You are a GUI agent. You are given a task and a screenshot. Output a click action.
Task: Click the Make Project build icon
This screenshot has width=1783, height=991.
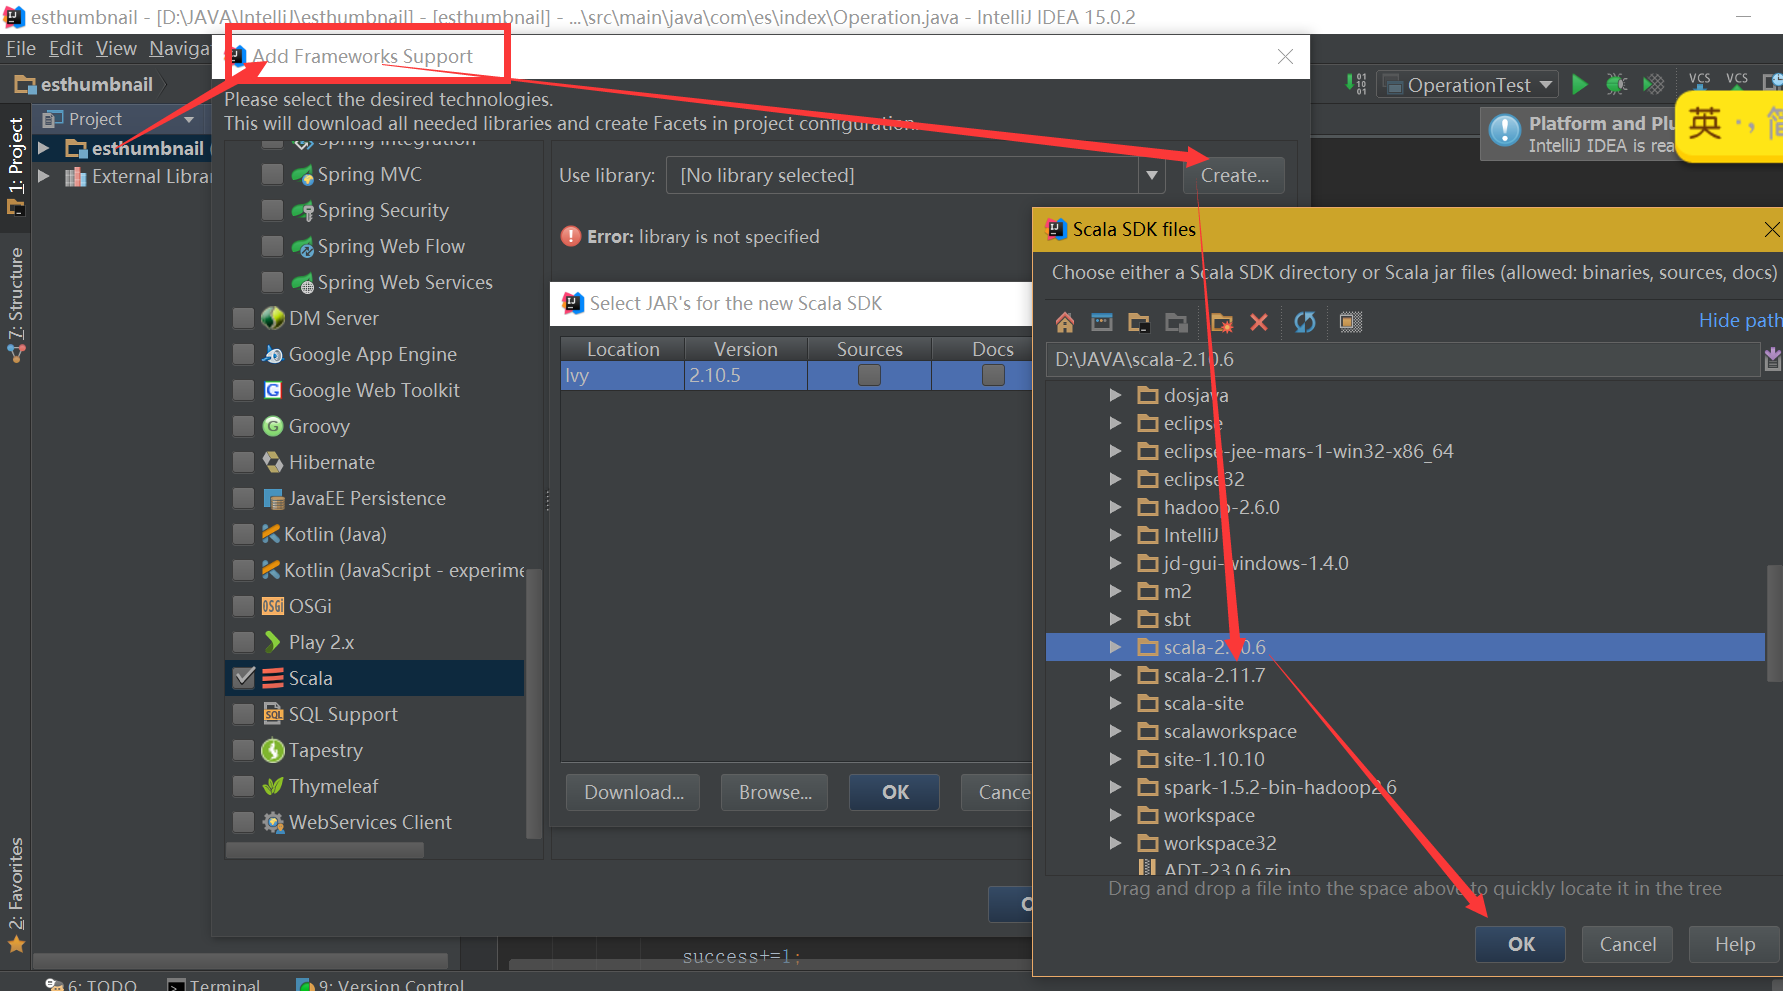pyautogui.click(x=1356, y=85)
